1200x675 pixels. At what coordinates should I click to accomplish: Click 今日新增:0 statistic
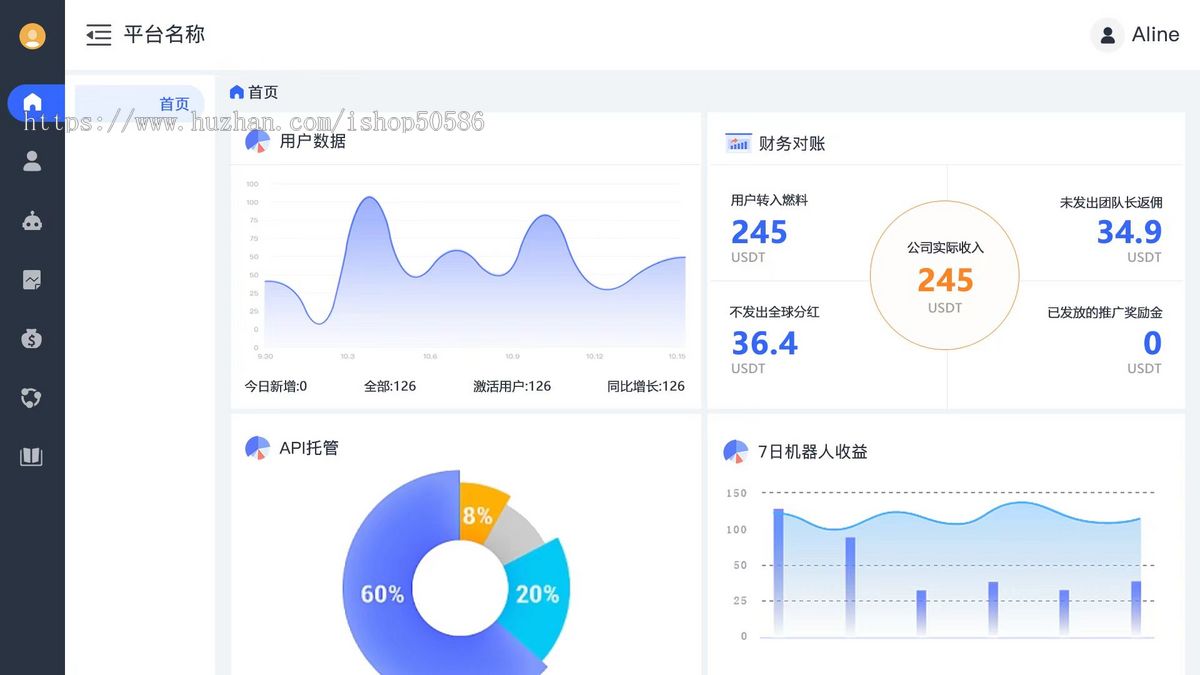click(x=276, y=386)
